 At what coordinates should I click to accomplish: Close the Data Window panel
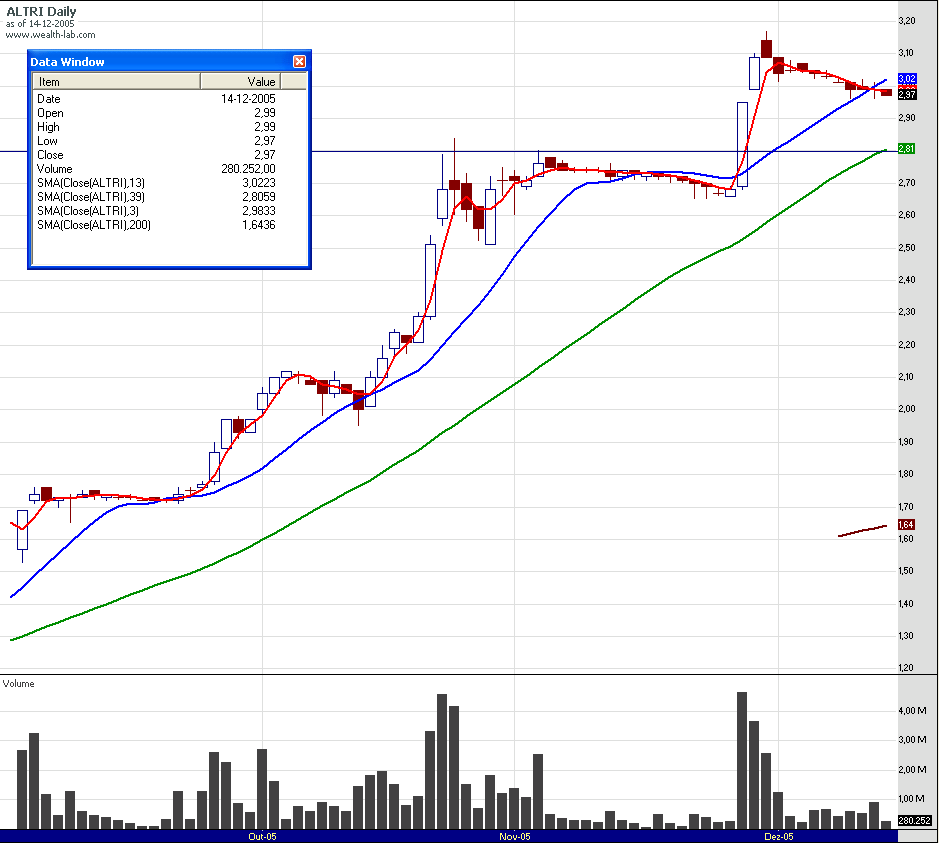299,62
